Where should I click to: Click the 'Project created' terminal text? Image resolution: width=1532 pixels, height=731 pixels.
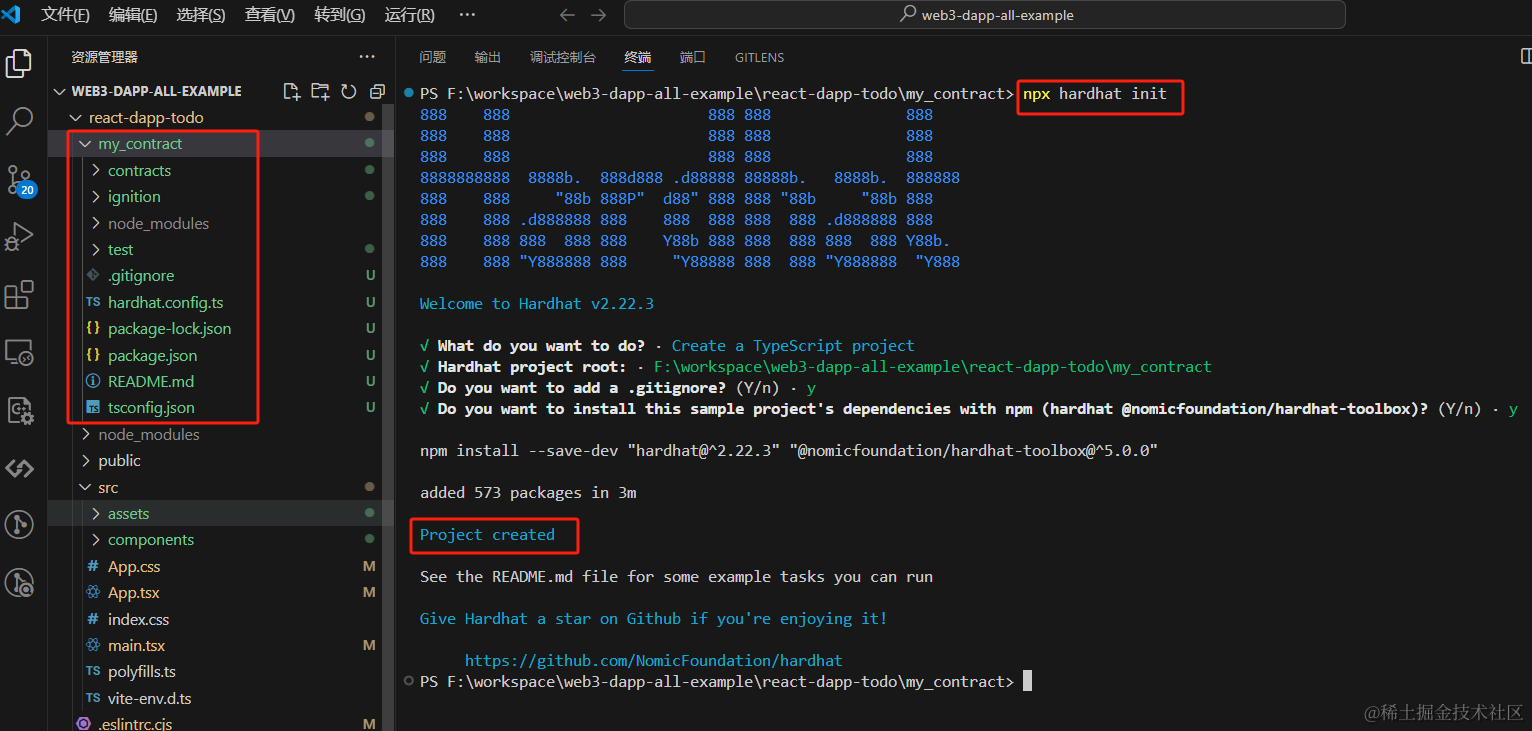point(487,535)
